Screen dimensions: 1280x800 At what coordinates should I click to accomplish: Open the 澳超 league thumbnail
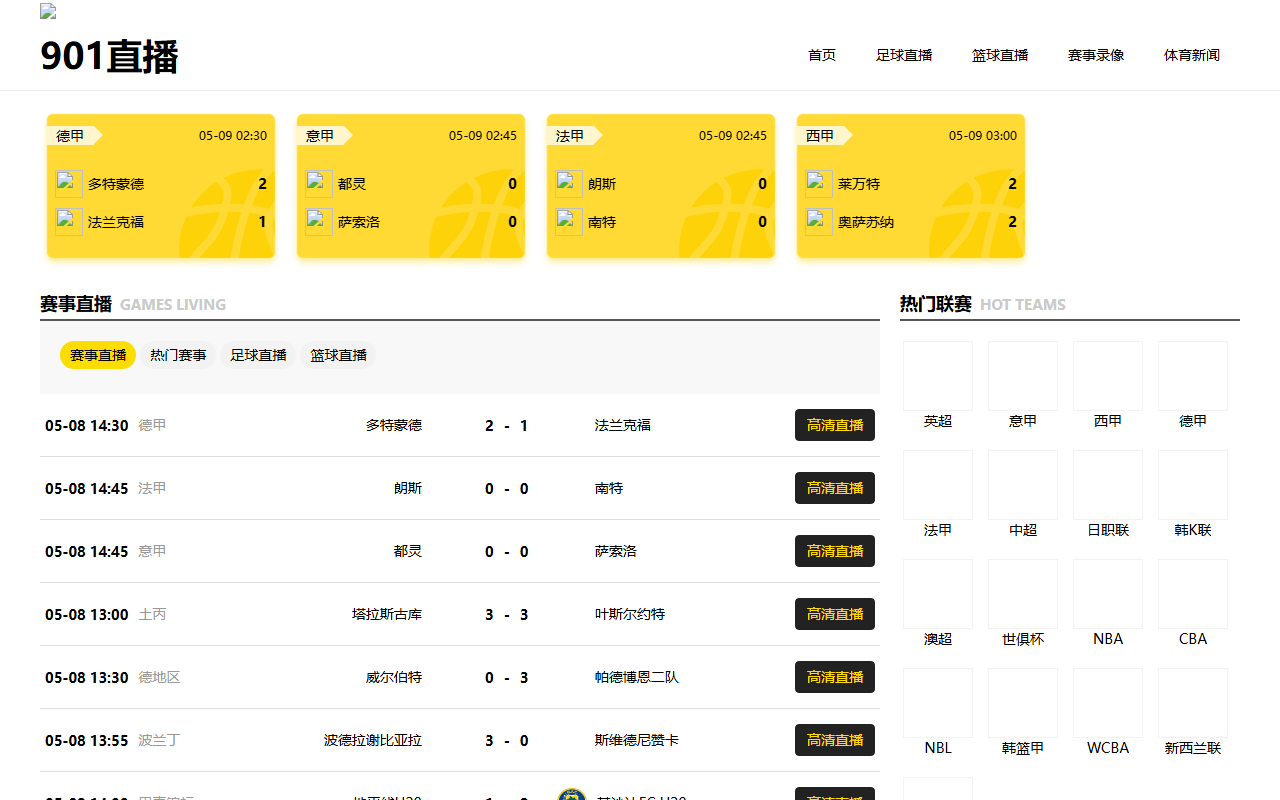938,594
